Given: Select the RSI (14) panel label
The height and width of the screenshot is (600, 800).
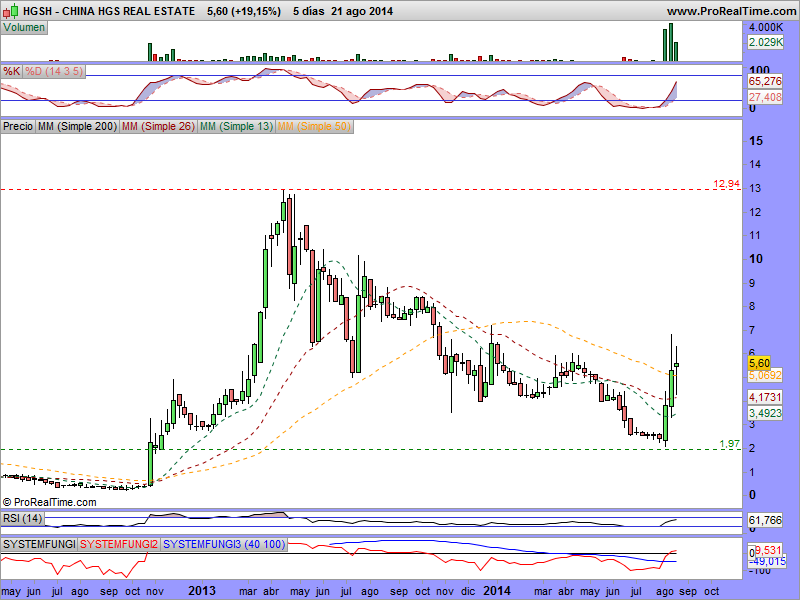Looking at the screenshot, I should (22, 519).
